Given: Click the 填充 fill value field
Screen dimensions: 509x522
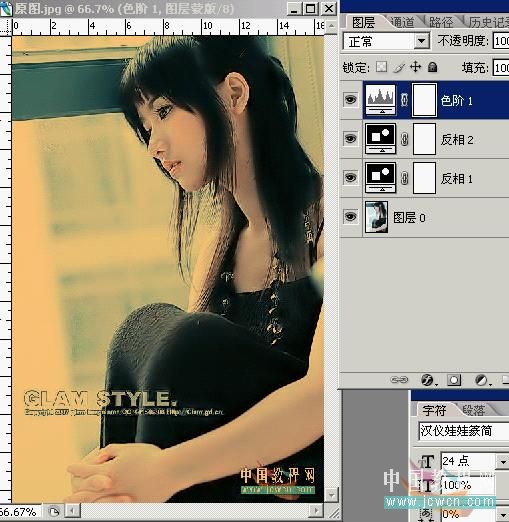Looking at the screenshot, I should 501,68.
